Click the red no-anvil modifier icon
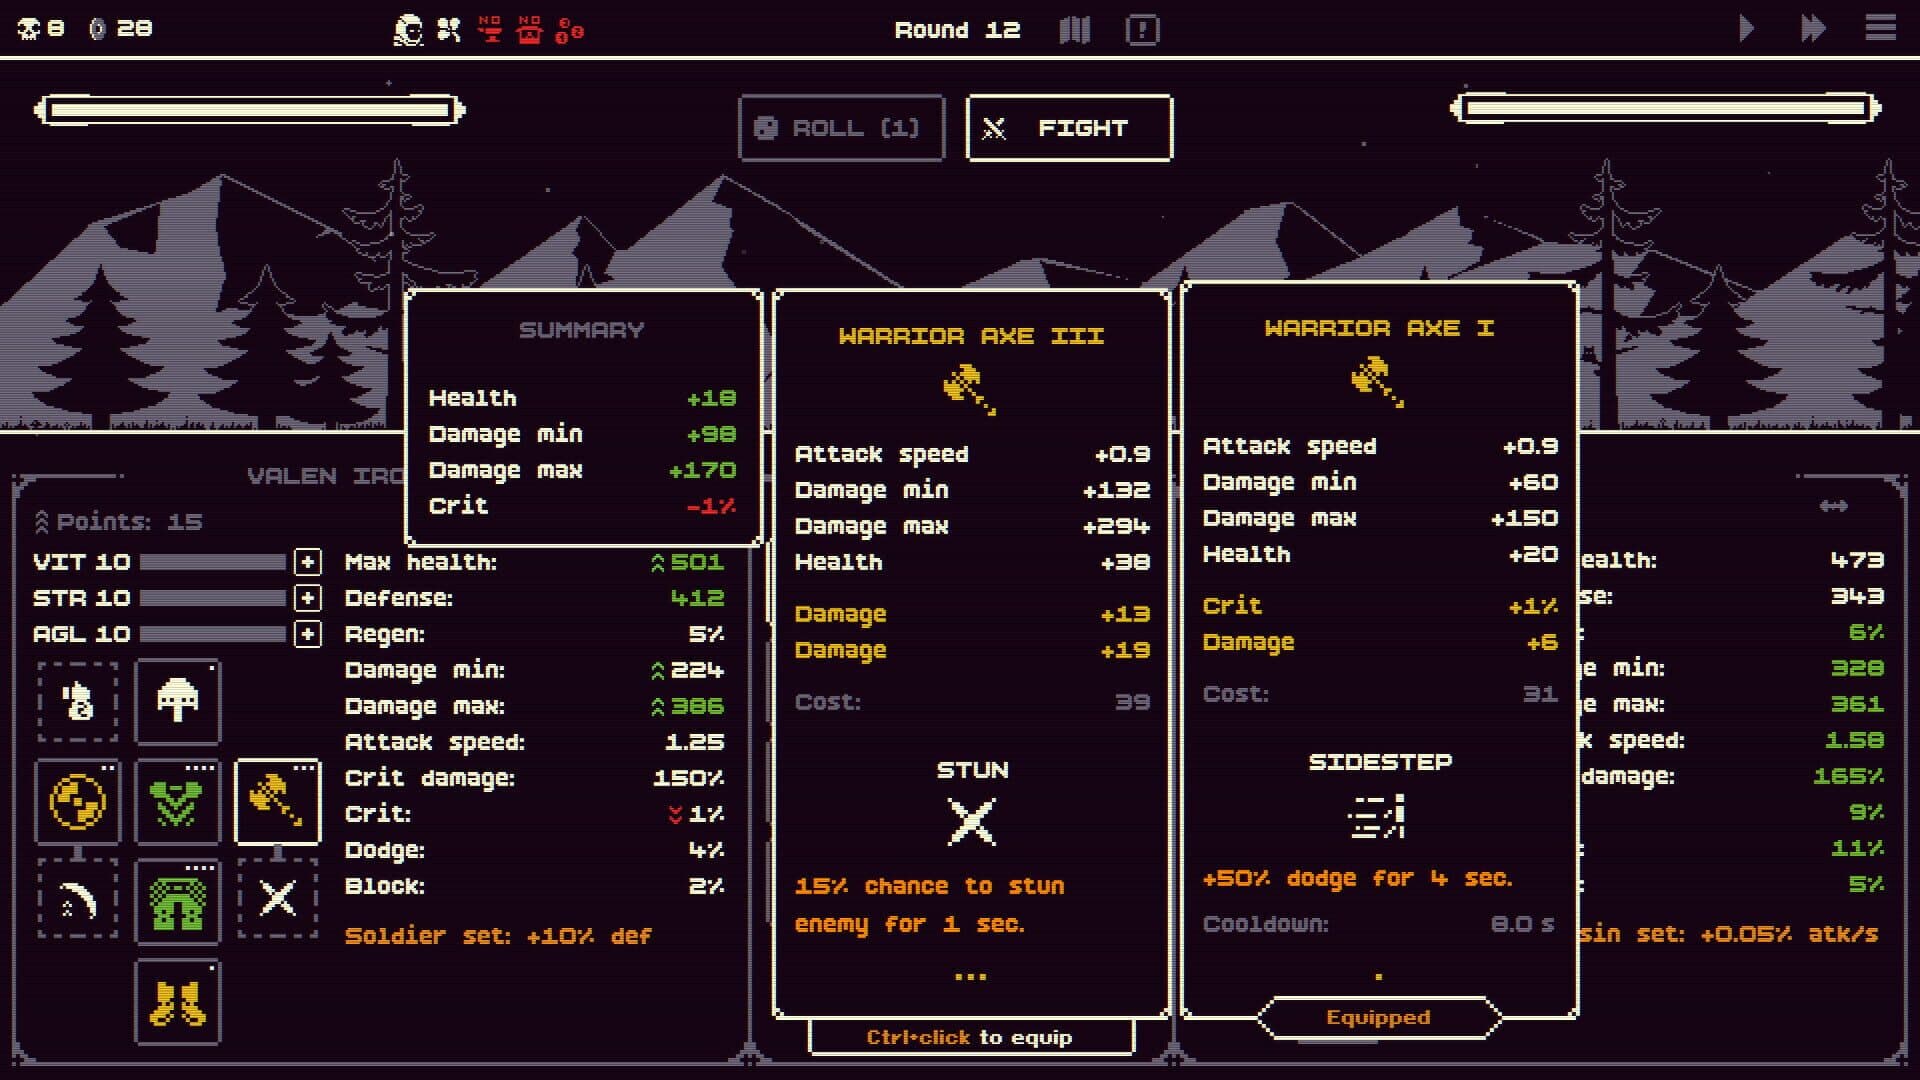Viewport: 1920px width, 1080px height. point(489,29)
